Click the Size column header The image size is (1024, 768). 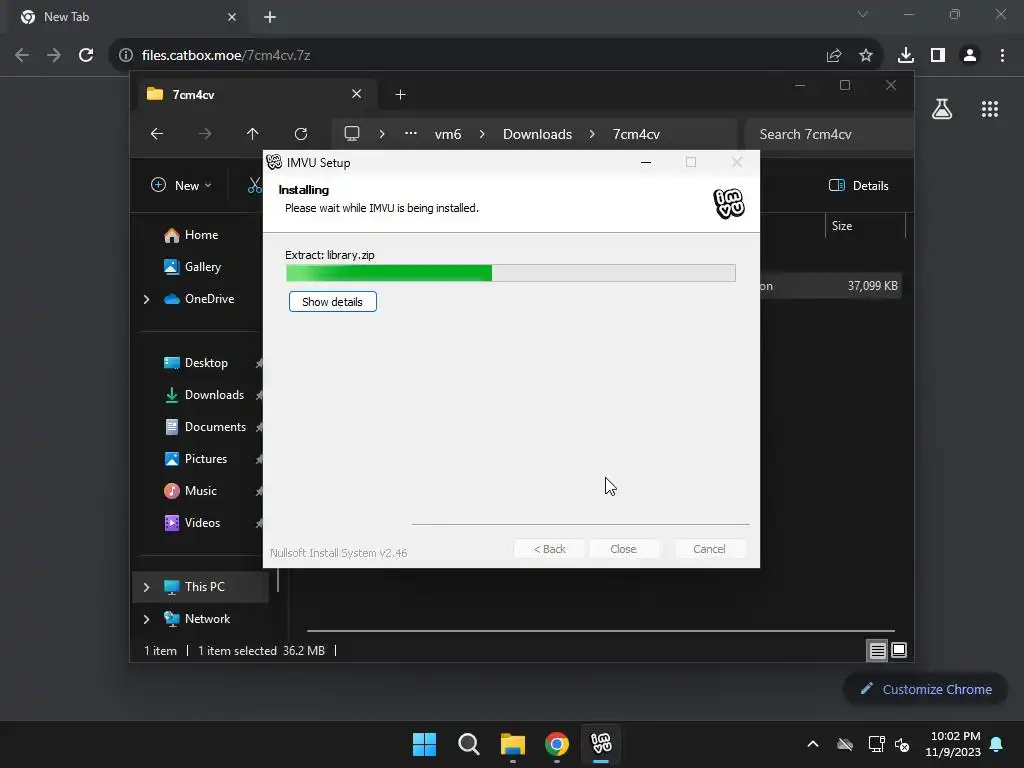click(865, 226)
